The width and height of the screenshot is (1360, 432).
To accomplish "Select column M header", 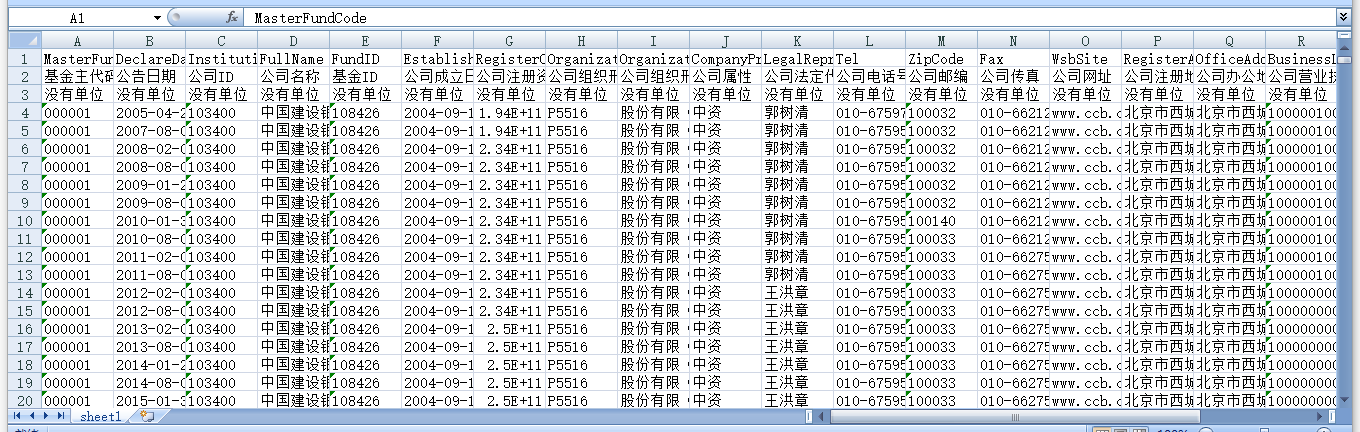I will point(941,41).
